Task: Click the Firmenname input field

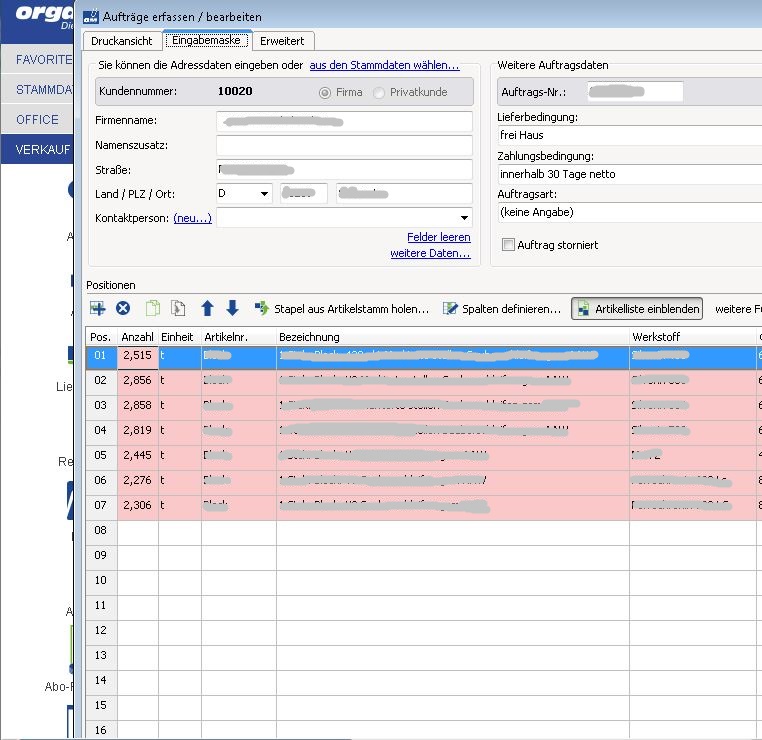Action: pos(344,121)
